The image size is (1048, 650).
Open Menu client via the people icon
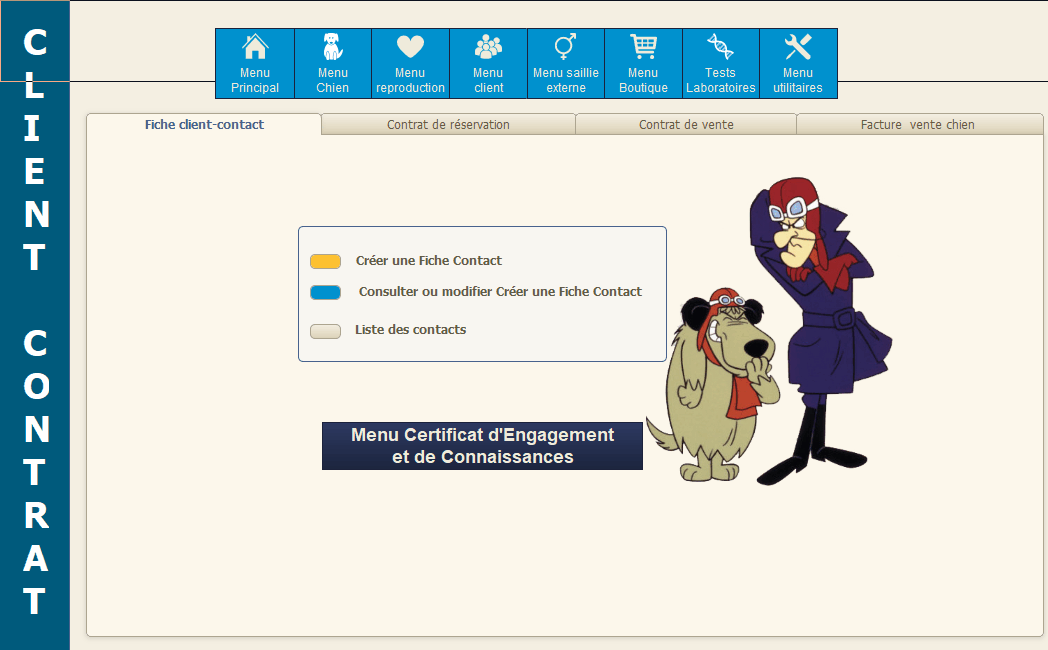click(x=488, y=47)
